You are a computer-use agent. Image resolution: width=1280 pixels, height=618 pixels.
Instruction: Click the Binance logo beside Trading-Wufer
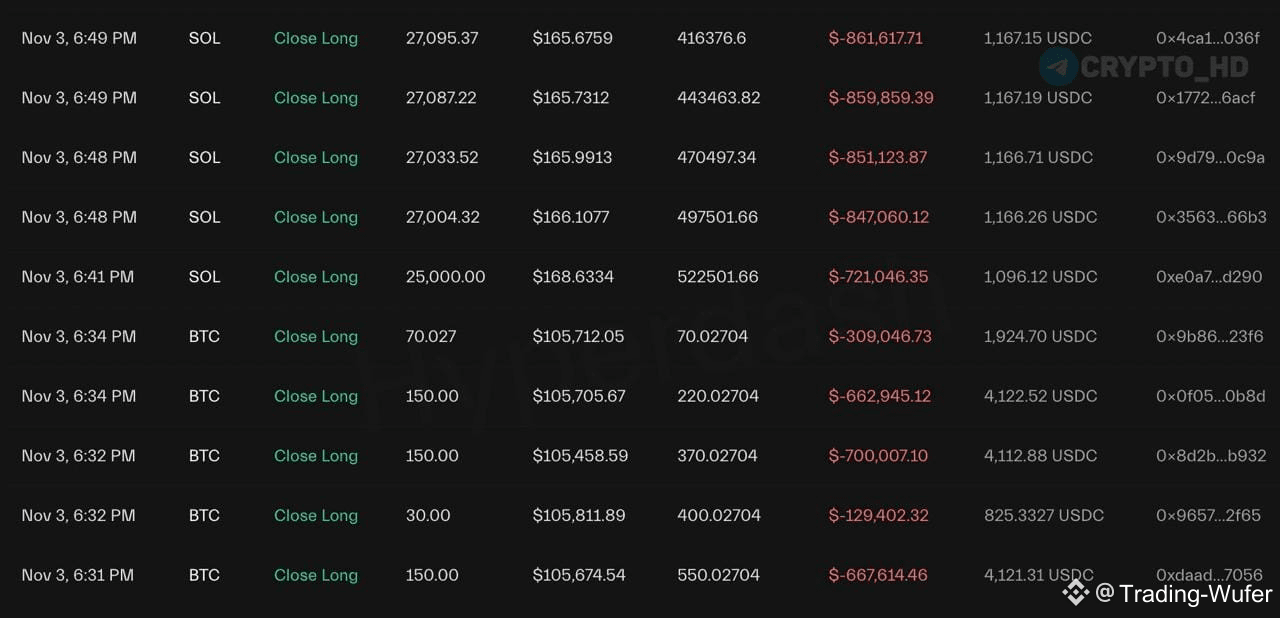click(1075, 593)
